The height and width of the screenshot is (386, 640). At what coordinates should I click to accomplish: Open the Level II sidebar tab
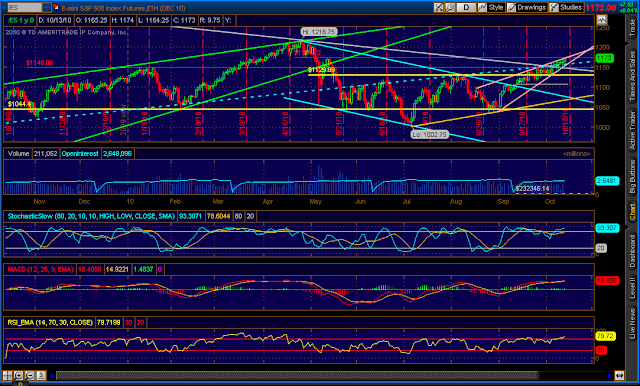click(633, 287)
